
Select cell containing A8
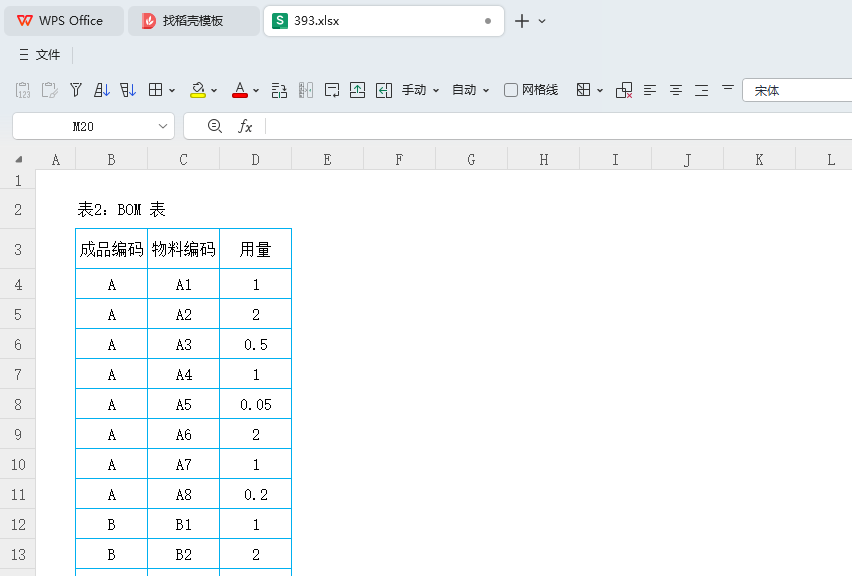coord(184,494)
